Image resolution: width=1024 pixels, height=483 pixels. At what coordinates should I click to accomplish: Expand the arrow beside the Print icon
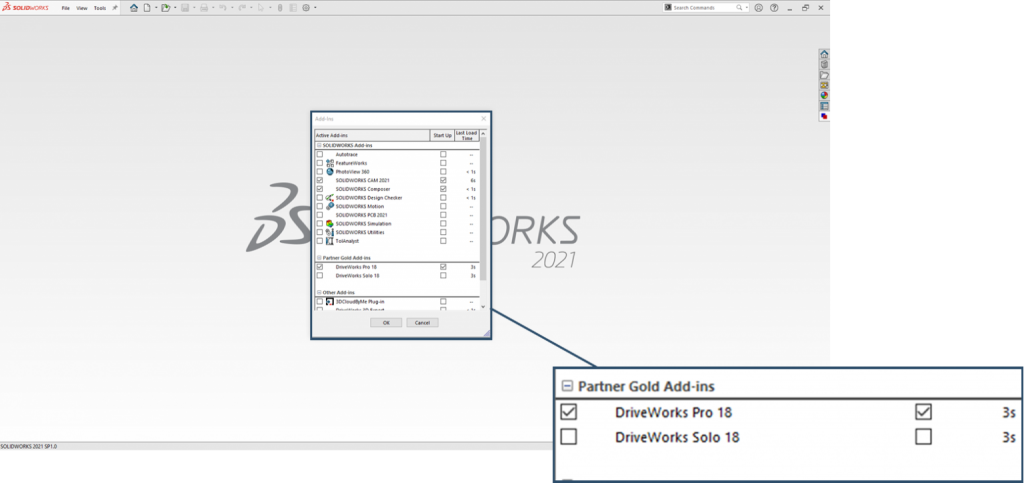(x=213, y=8)
